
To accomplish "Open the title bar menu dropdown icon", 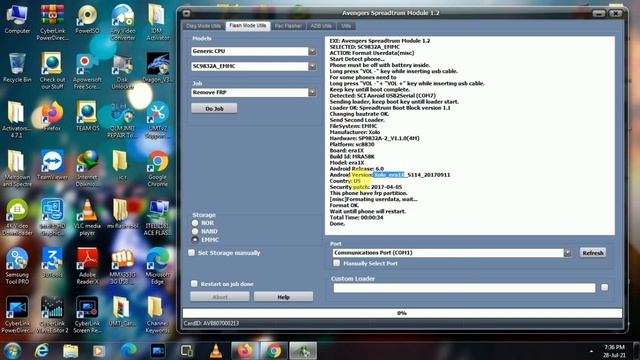I will (187, 13).
